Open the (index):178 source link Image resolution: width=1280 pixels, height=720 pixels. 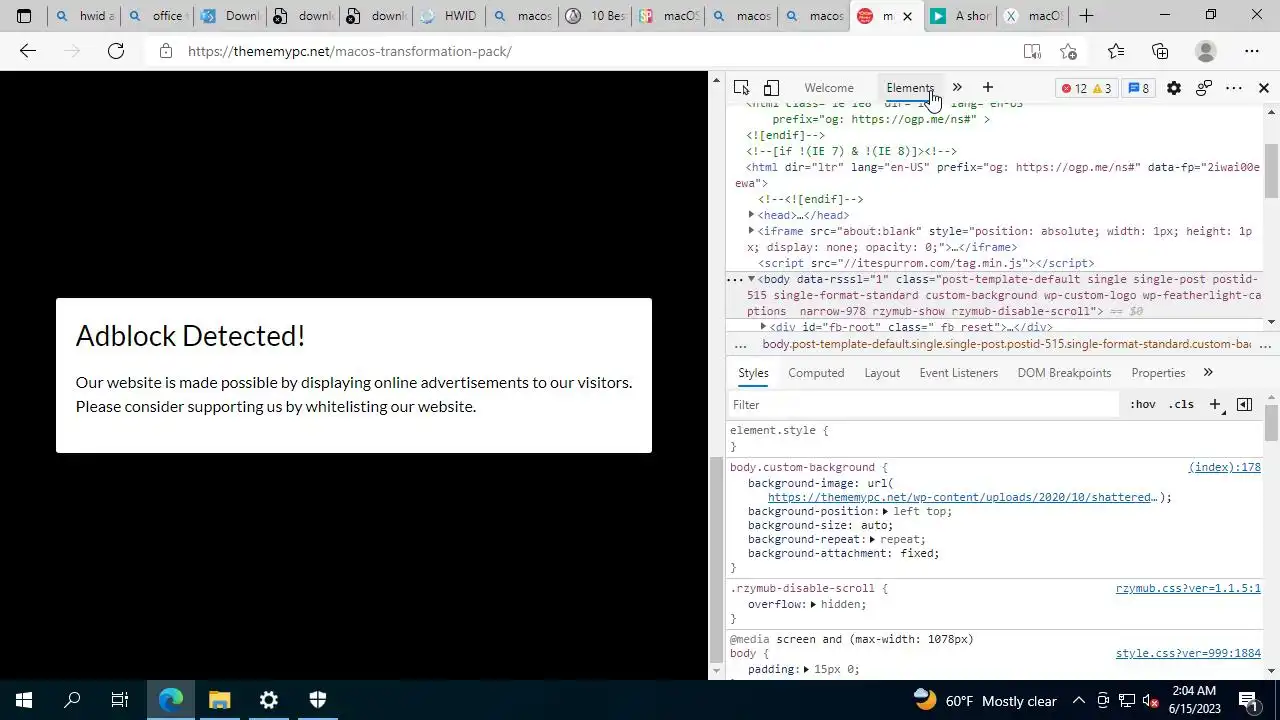pos(1224,467)
